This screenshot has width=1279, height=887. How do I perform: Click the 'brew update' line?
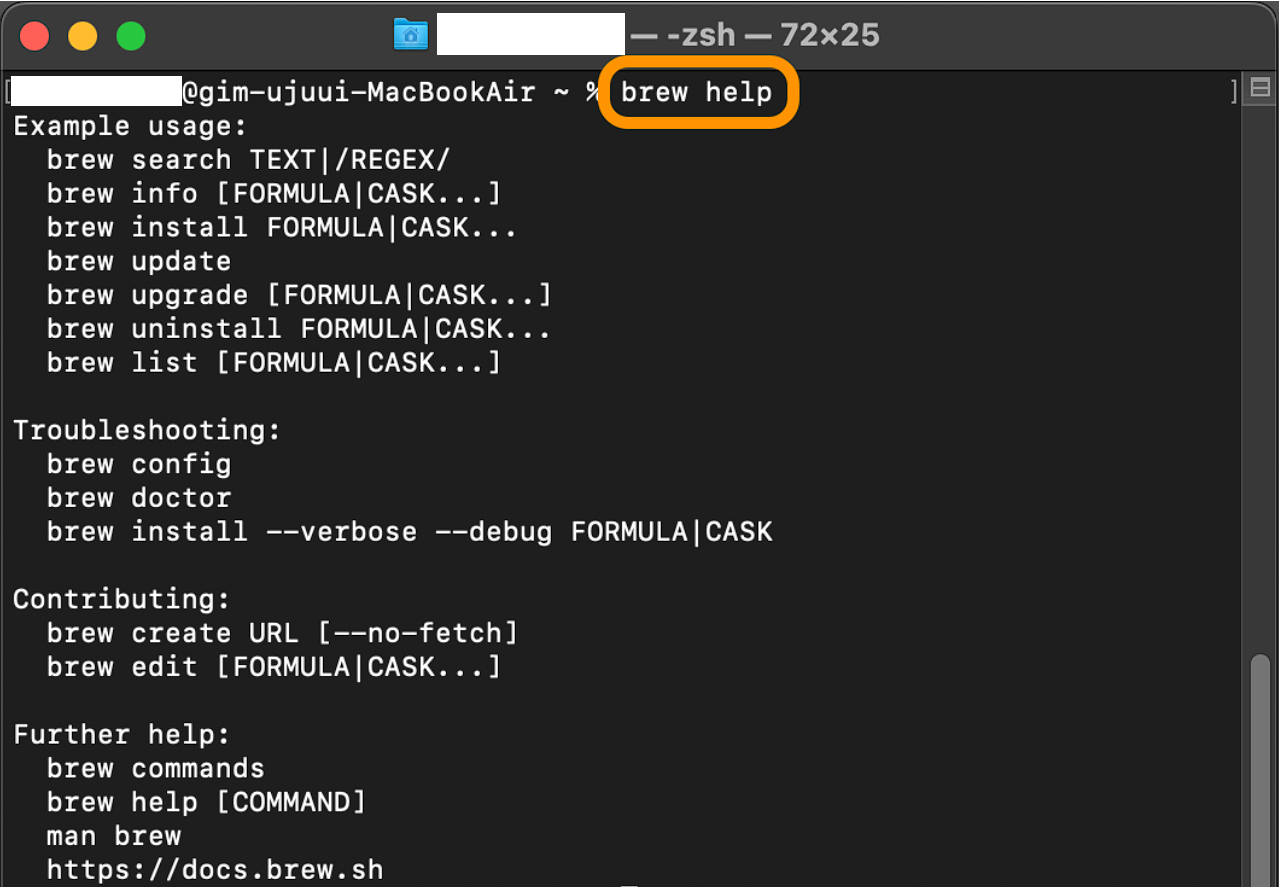click(x=139, y=261)
